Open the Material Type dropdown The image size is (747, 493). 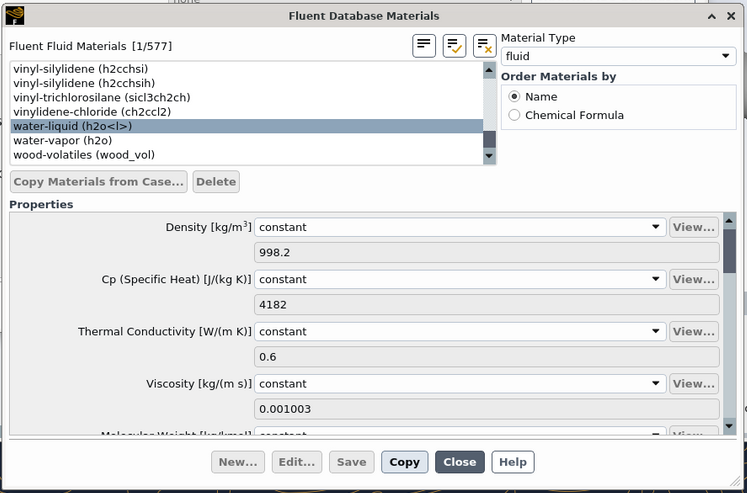click(x=618, y=56)
